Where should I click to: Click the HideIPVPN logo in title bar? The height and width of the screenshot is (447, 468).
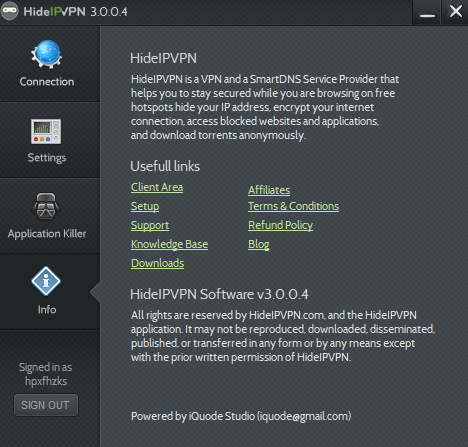(x=9, y=11)
